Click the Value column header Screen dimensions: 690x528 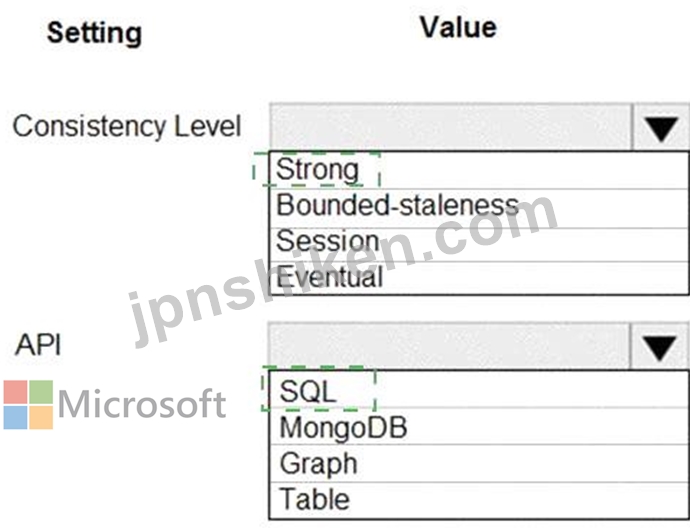point(458,27)
